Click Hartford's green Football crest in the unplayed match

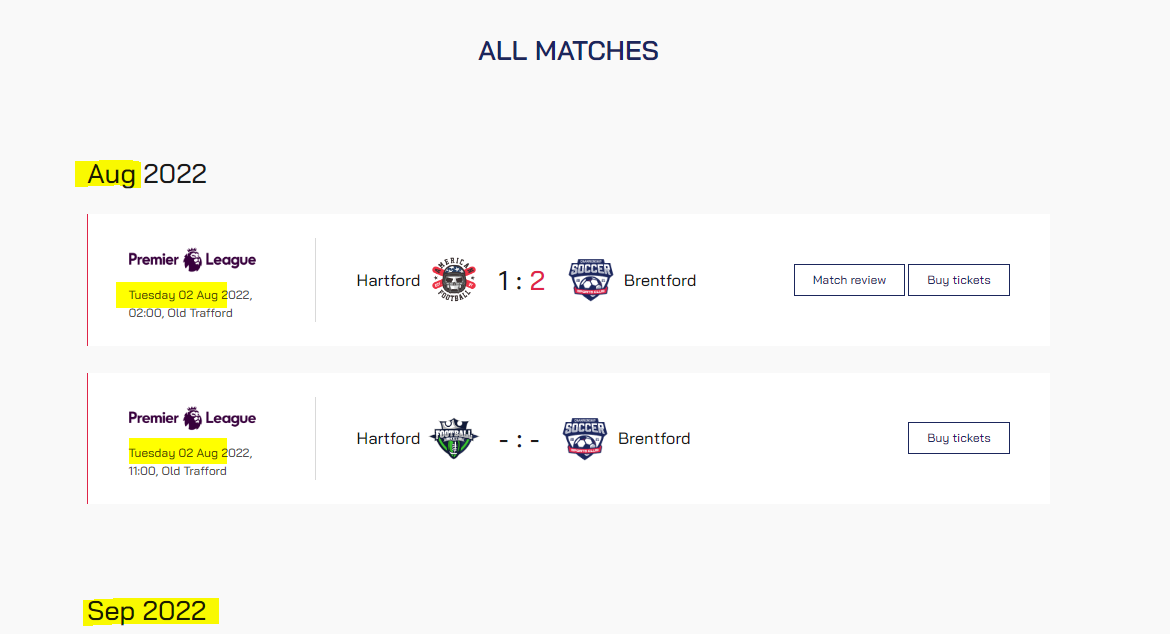tap(454, 438)
